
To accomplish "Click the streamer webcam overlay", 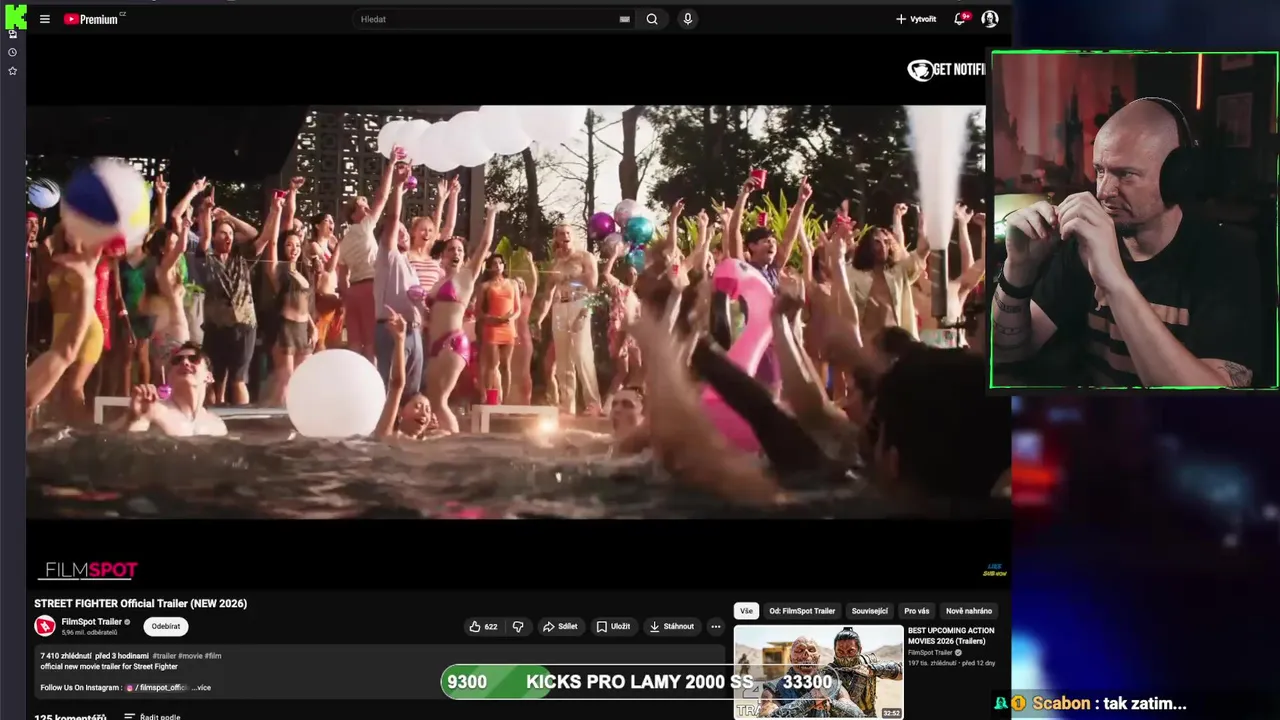I will tap(1134, 220).
